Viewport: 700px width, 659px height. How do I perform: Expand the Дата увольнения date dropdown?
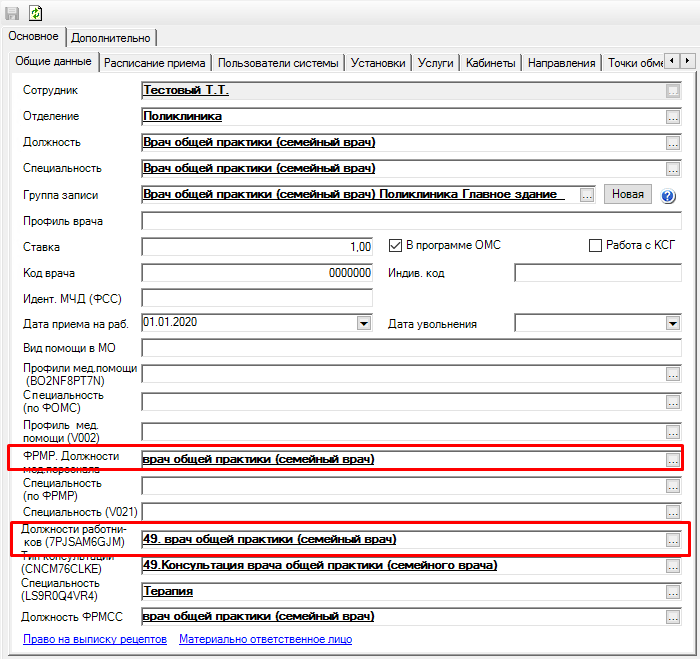pos(673,323)
